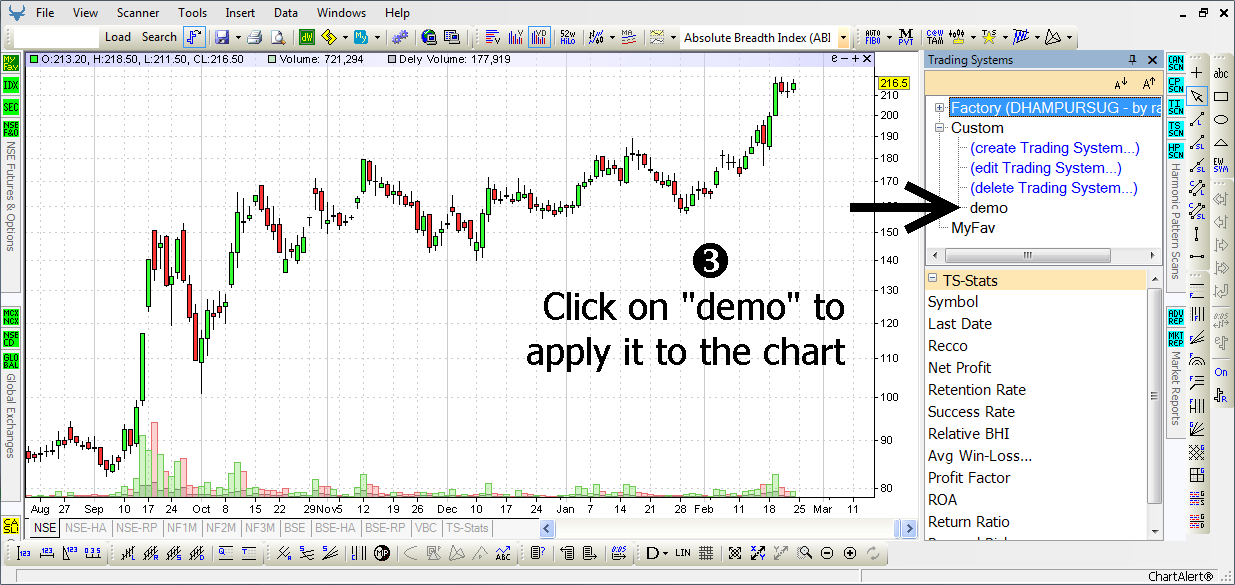Toggle LIN scale button
Screen dimensions: 1235x585
coord(683,553)
